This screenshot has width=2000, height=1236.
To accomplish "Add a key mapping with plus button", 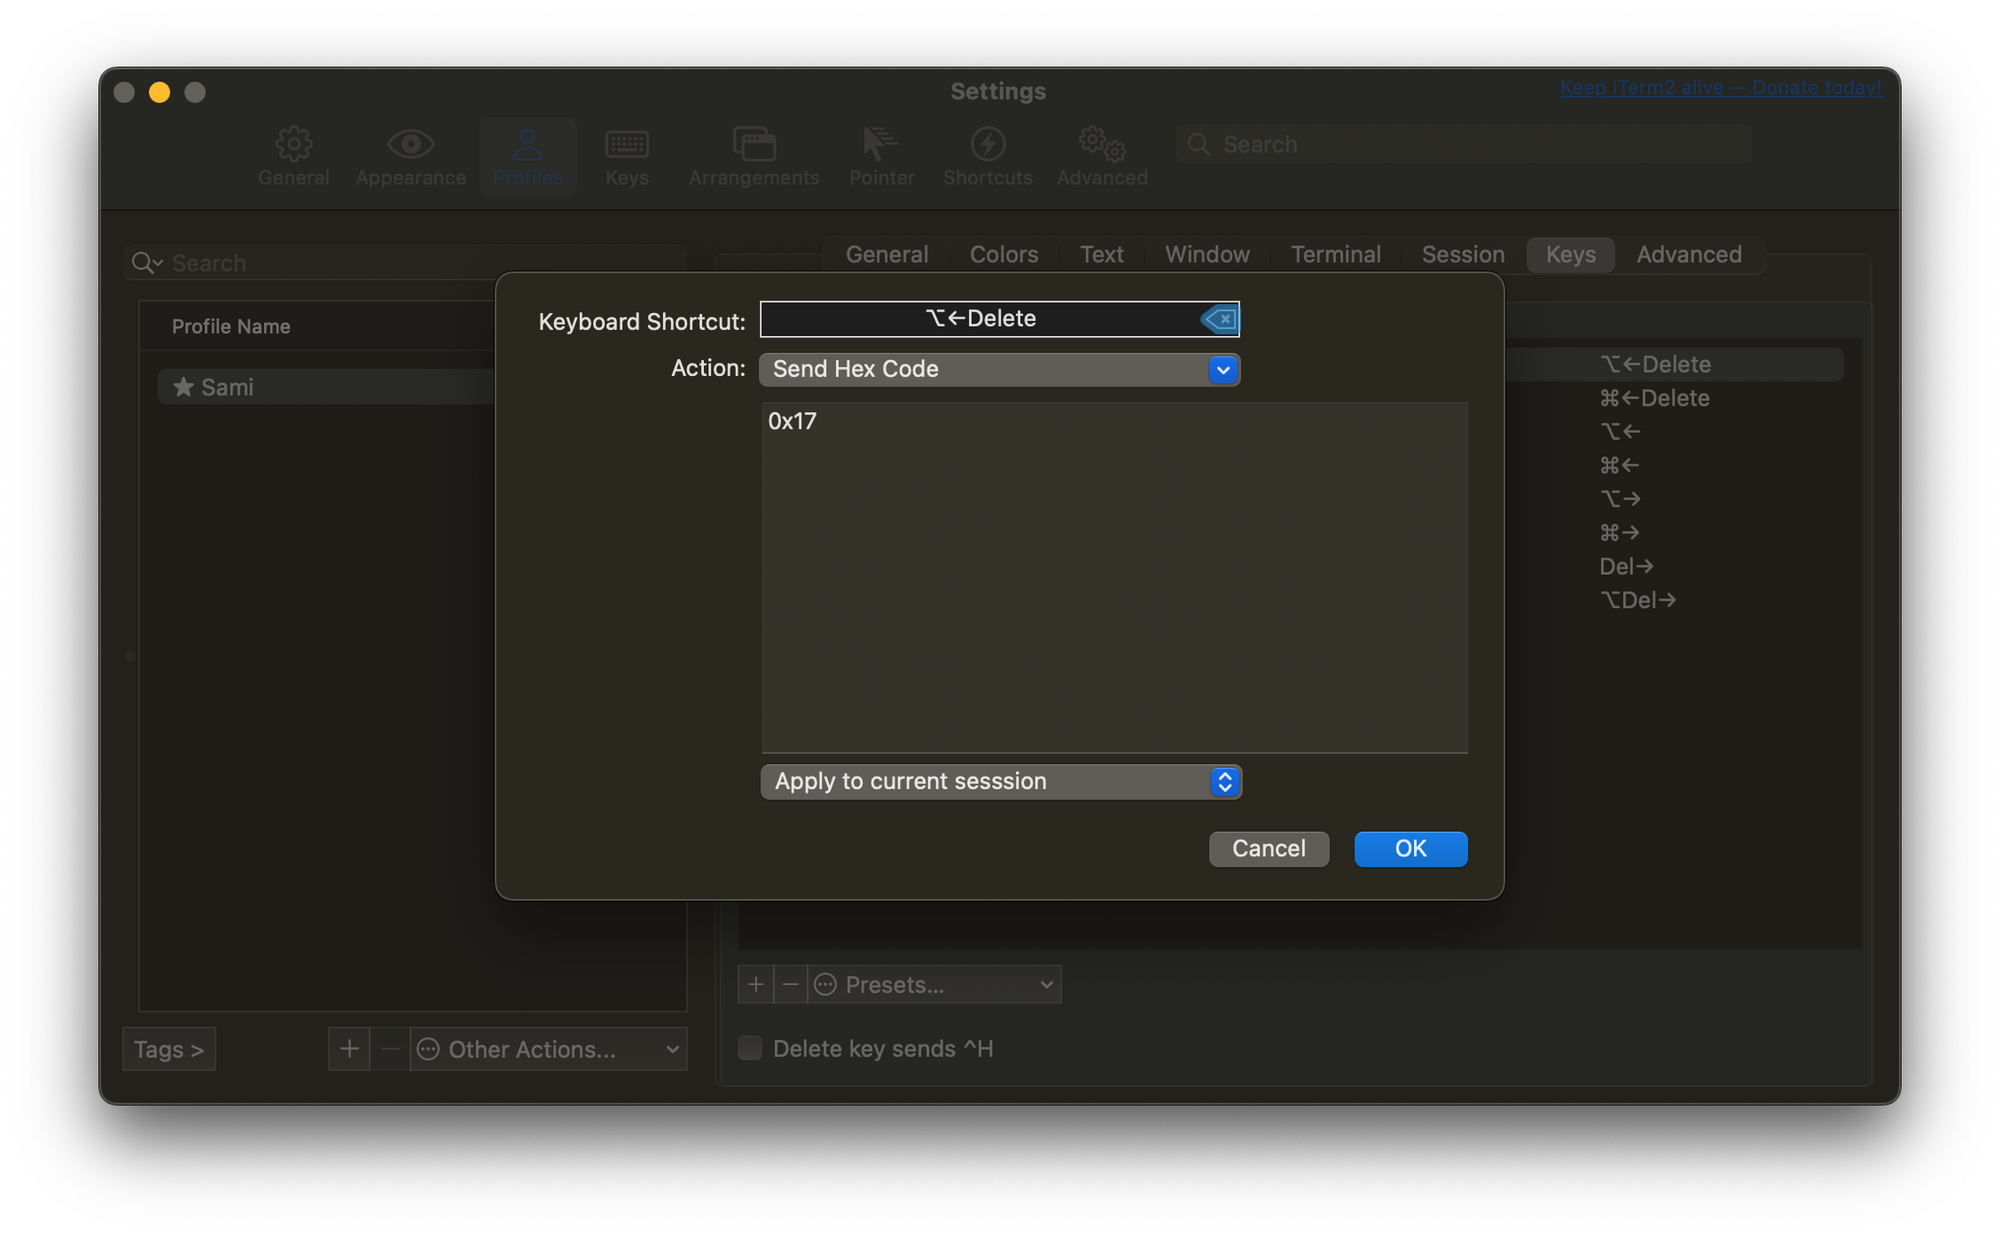I will (756, 985).
